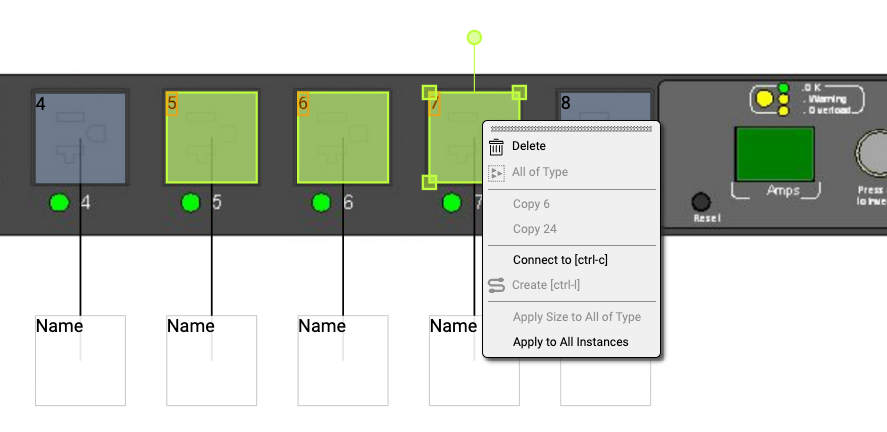Choose Delete from the context menu
Viewport: 887px width, 432px height.
(529, 146)
